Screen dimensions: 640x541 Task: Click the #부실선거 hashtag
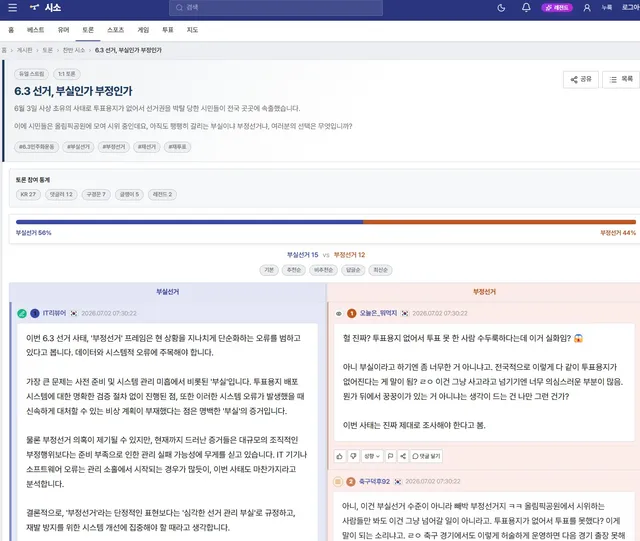tap(78, 147)
